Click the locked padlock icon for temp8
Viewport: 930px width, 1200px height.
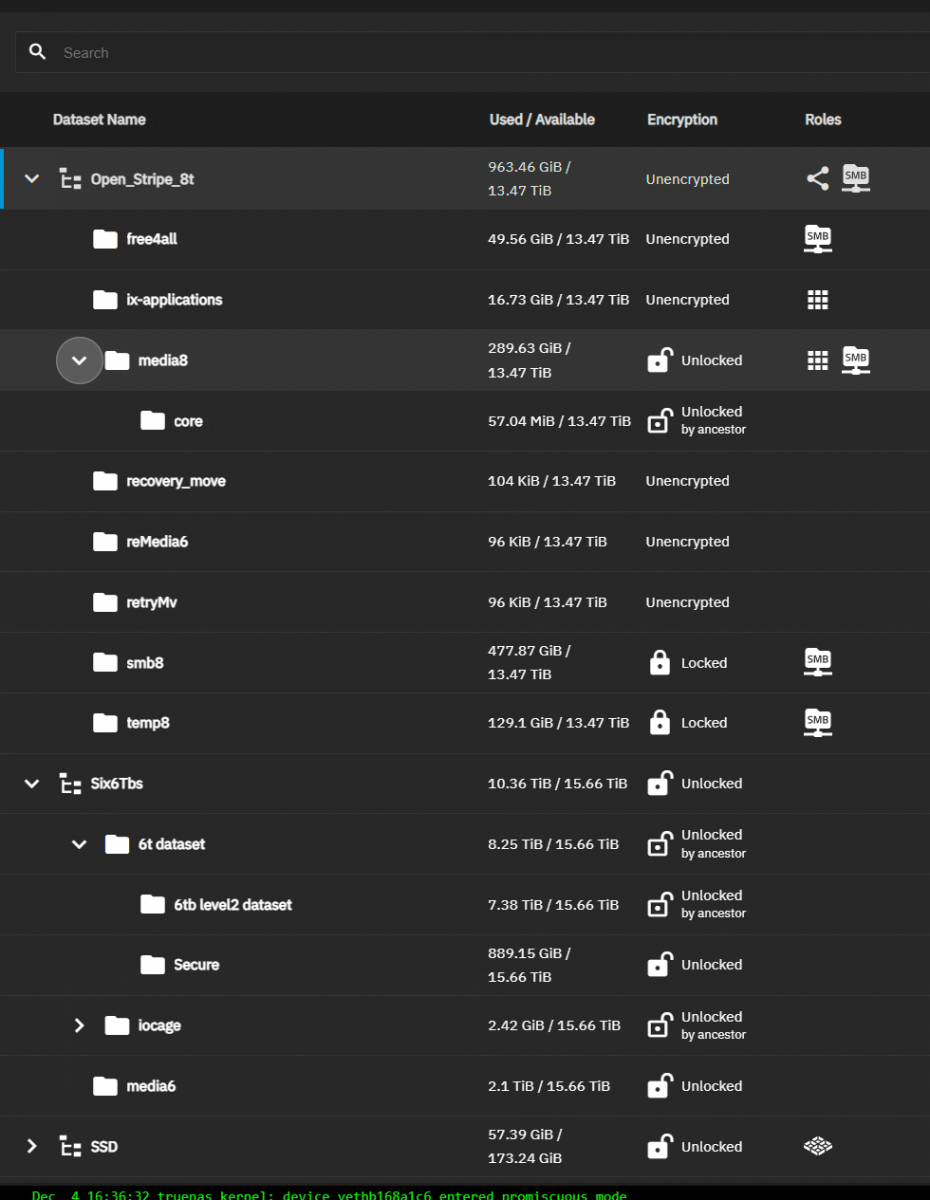(659, 722)
